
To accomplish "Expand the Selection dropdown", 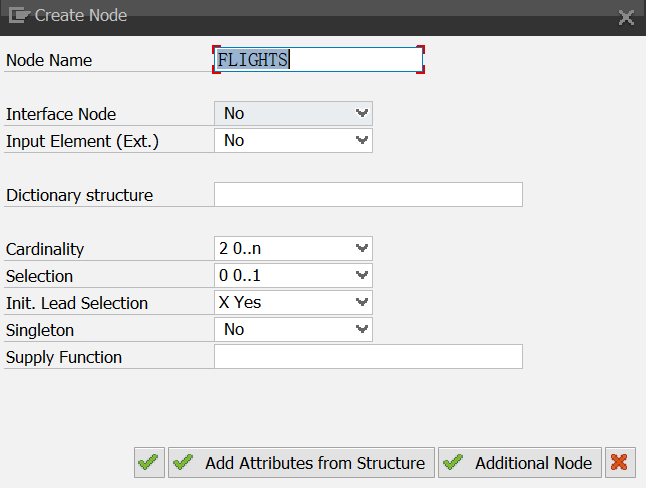I will 293,275.
